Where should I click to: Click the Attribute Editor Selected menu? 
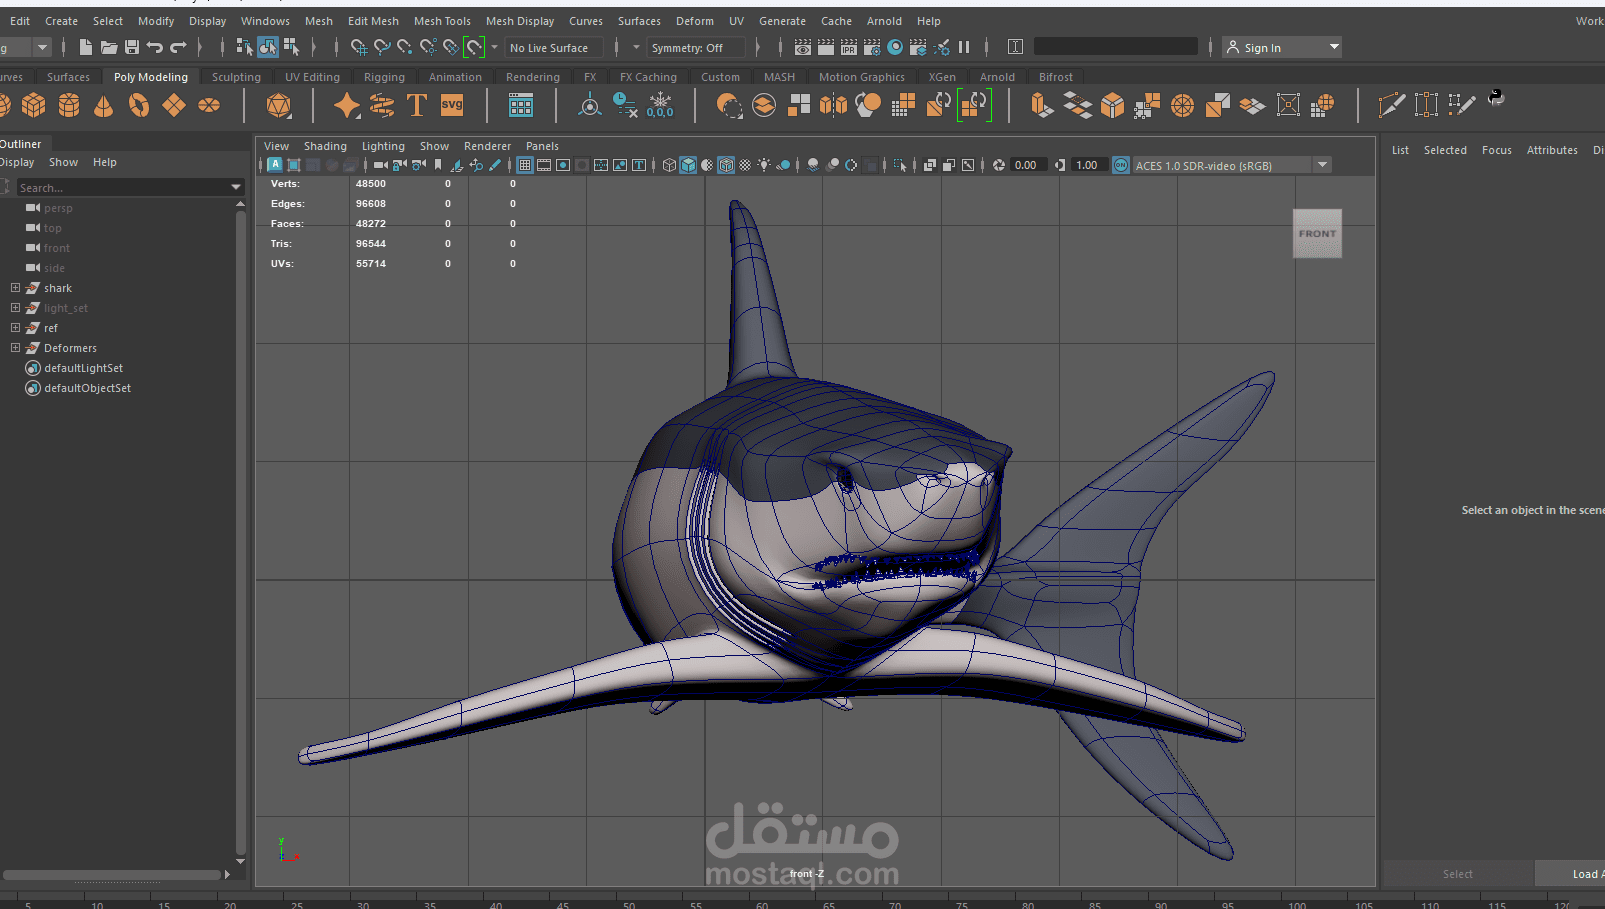(1445, 150)
